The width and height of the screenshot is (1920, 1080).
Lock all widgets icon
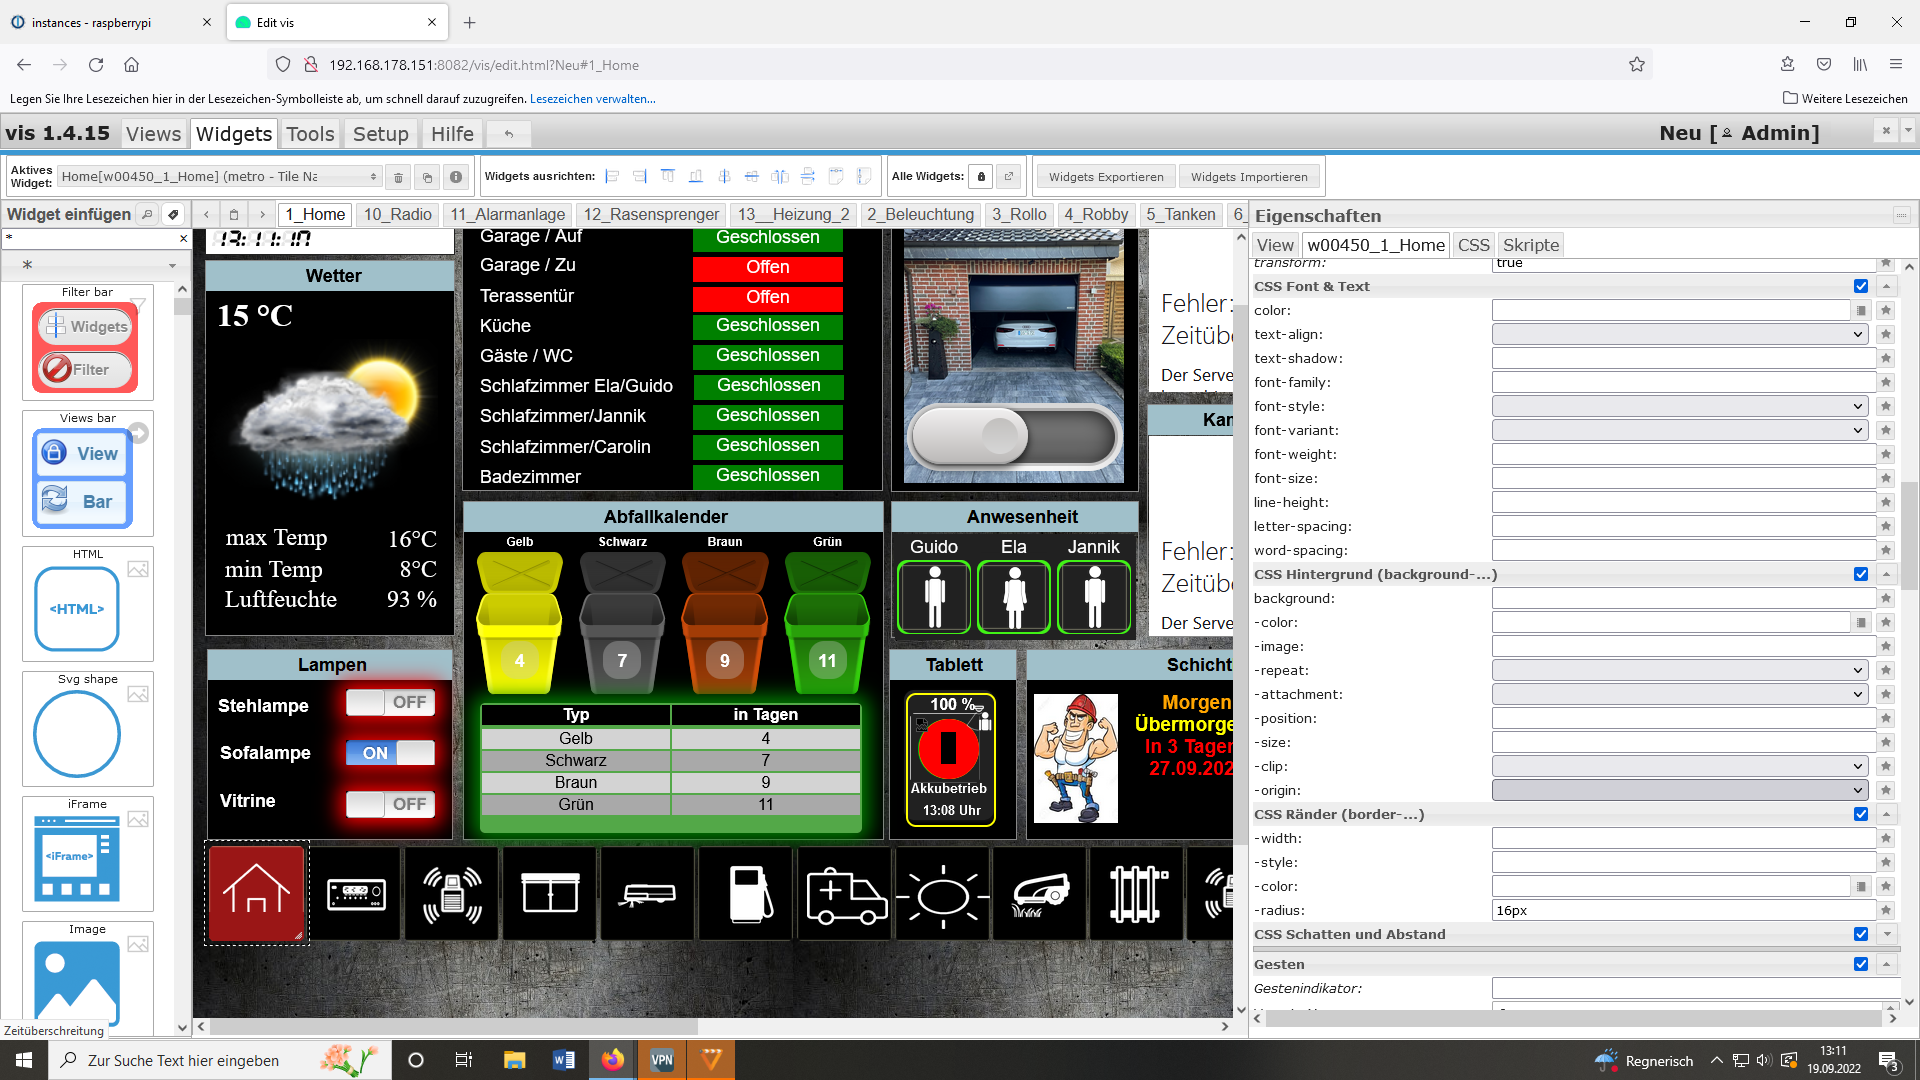pyautogui.click(x=981, y=177)
